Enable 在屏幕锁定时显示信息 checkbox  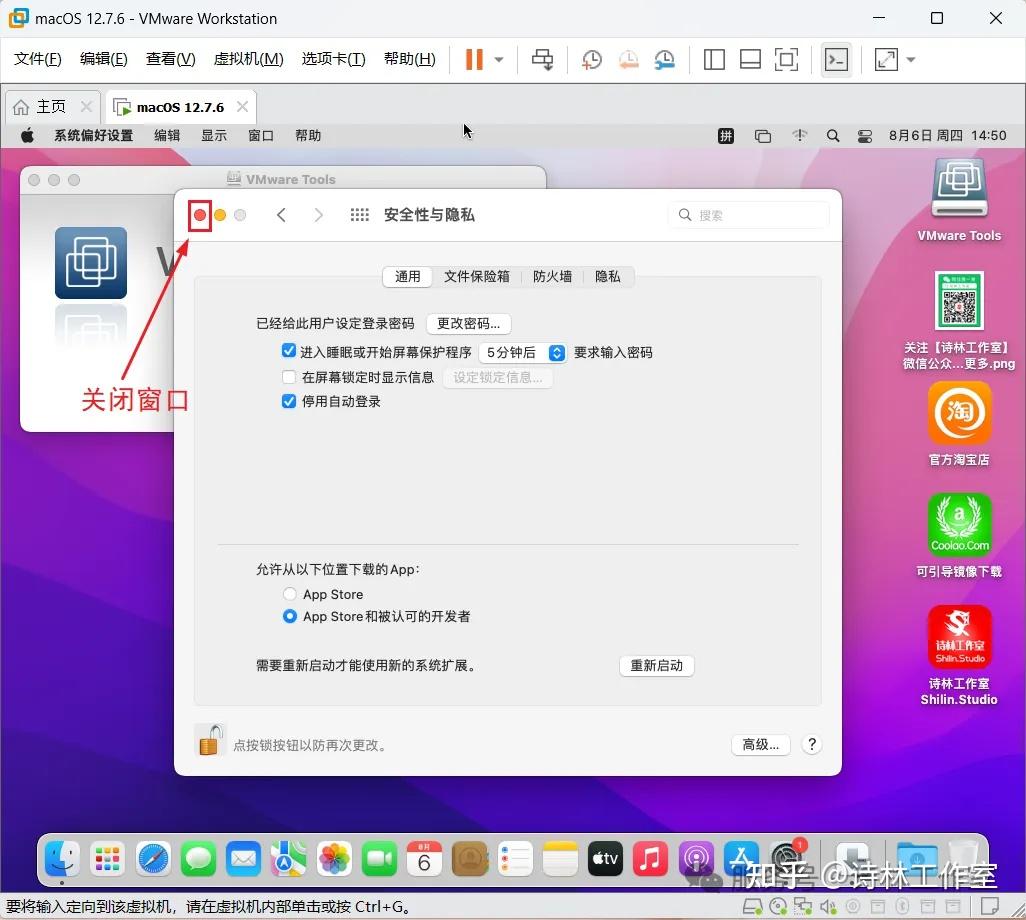tap(289, 377)
